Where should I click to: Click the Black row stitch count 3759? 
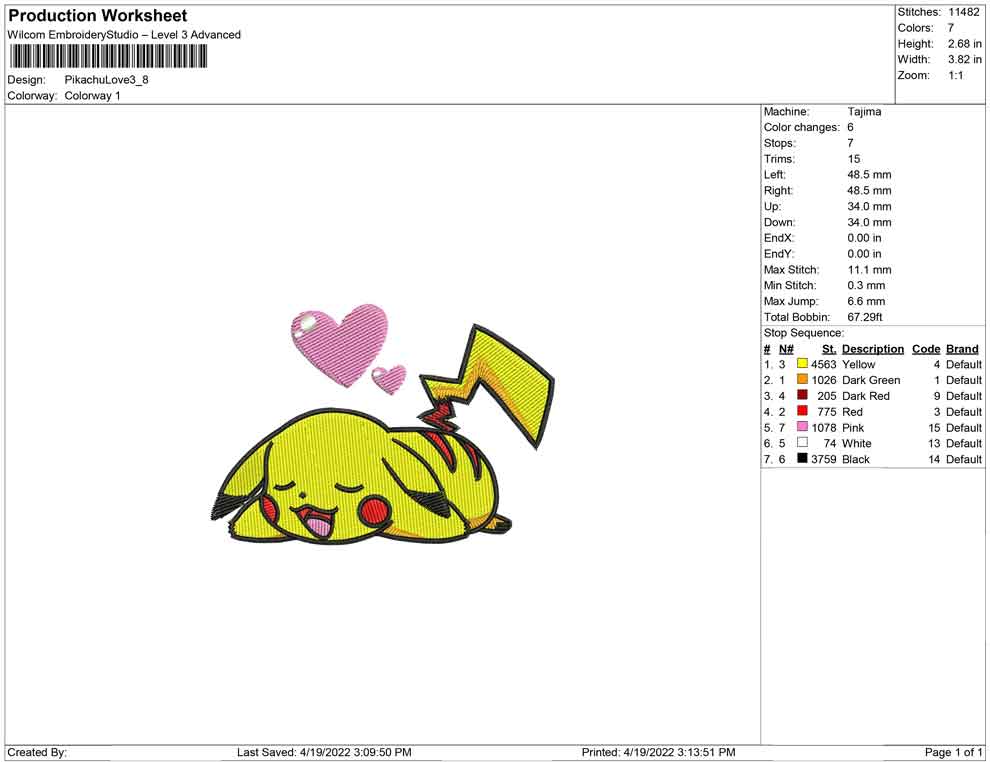pyautogui.click(x=823, y=459)
